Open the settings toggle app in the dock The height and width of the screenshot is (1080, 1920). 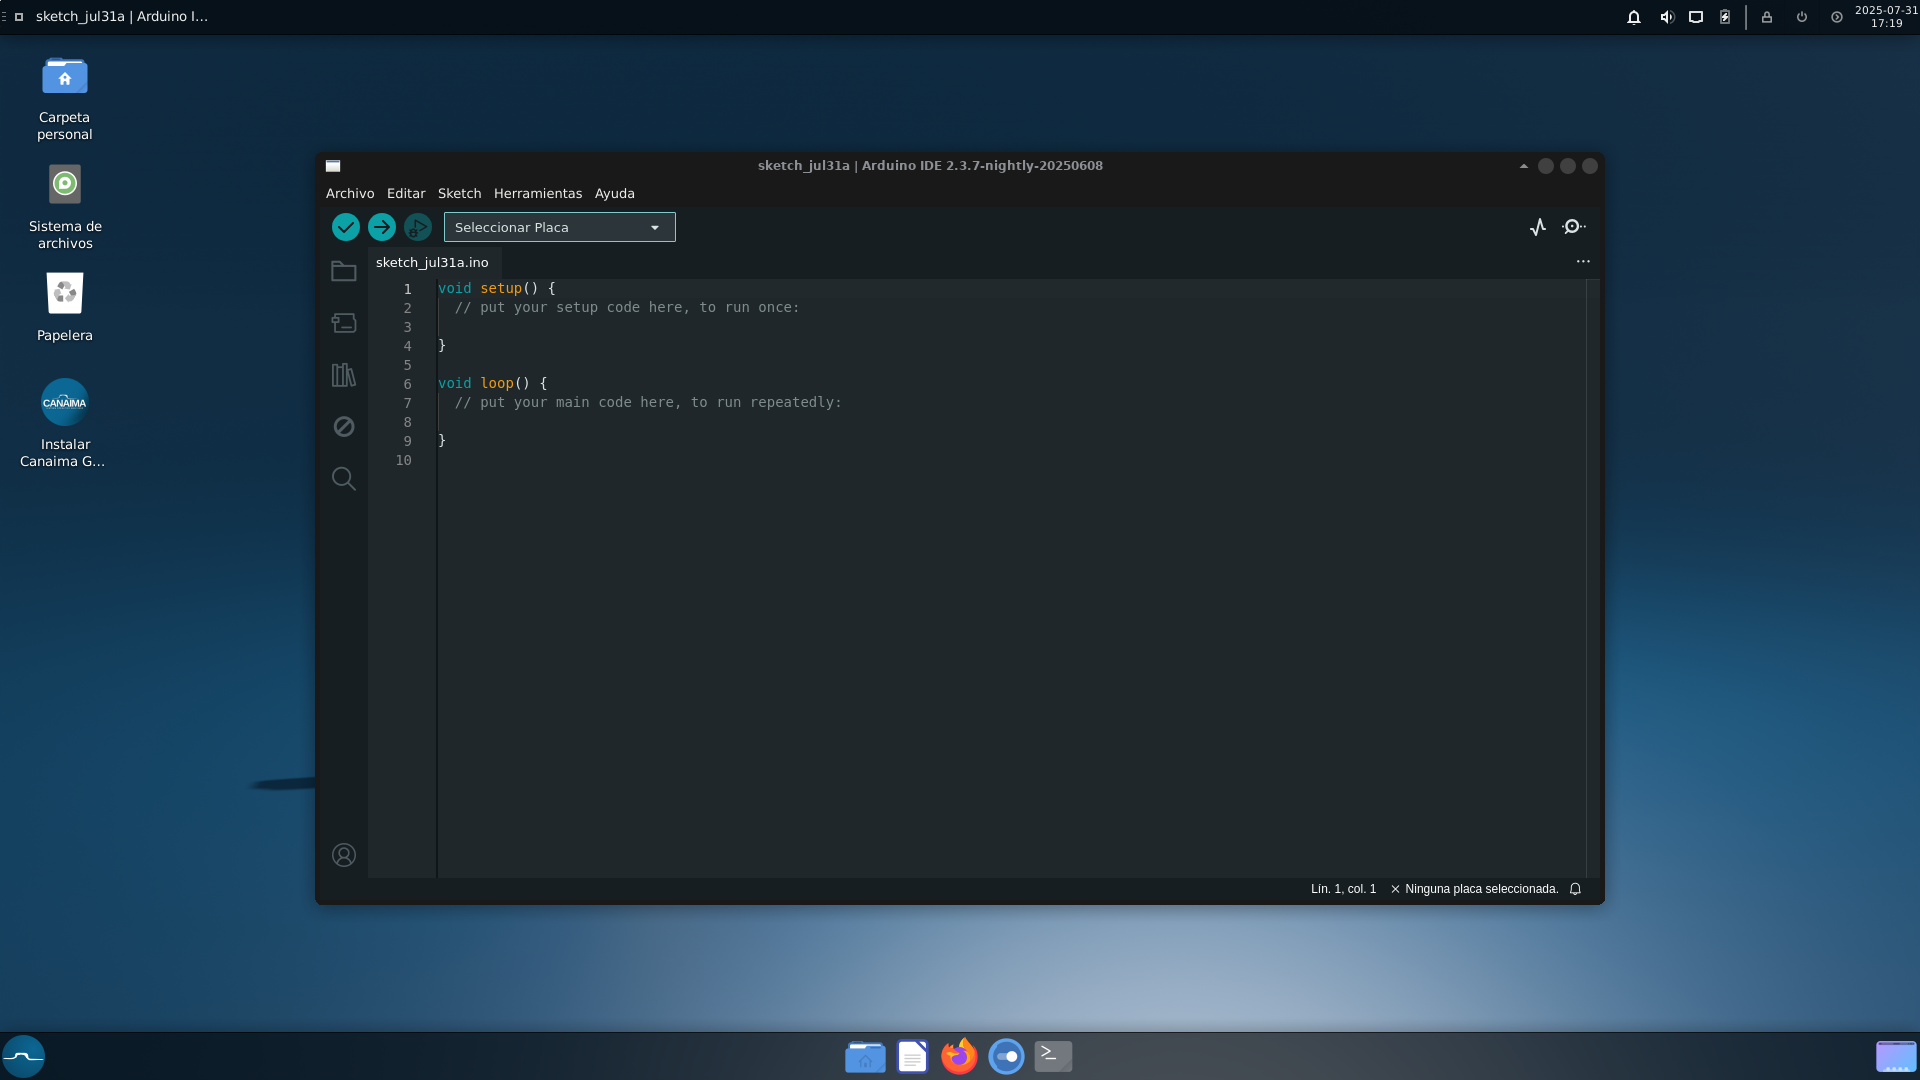point(1006,1056)
